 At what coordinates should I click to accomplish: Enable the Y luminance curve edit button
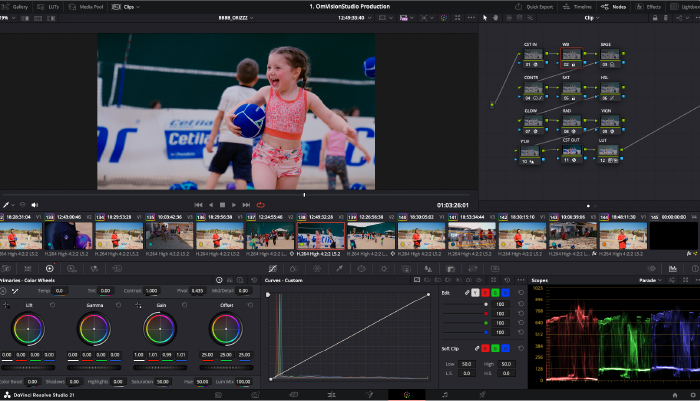tap(475, 293)
